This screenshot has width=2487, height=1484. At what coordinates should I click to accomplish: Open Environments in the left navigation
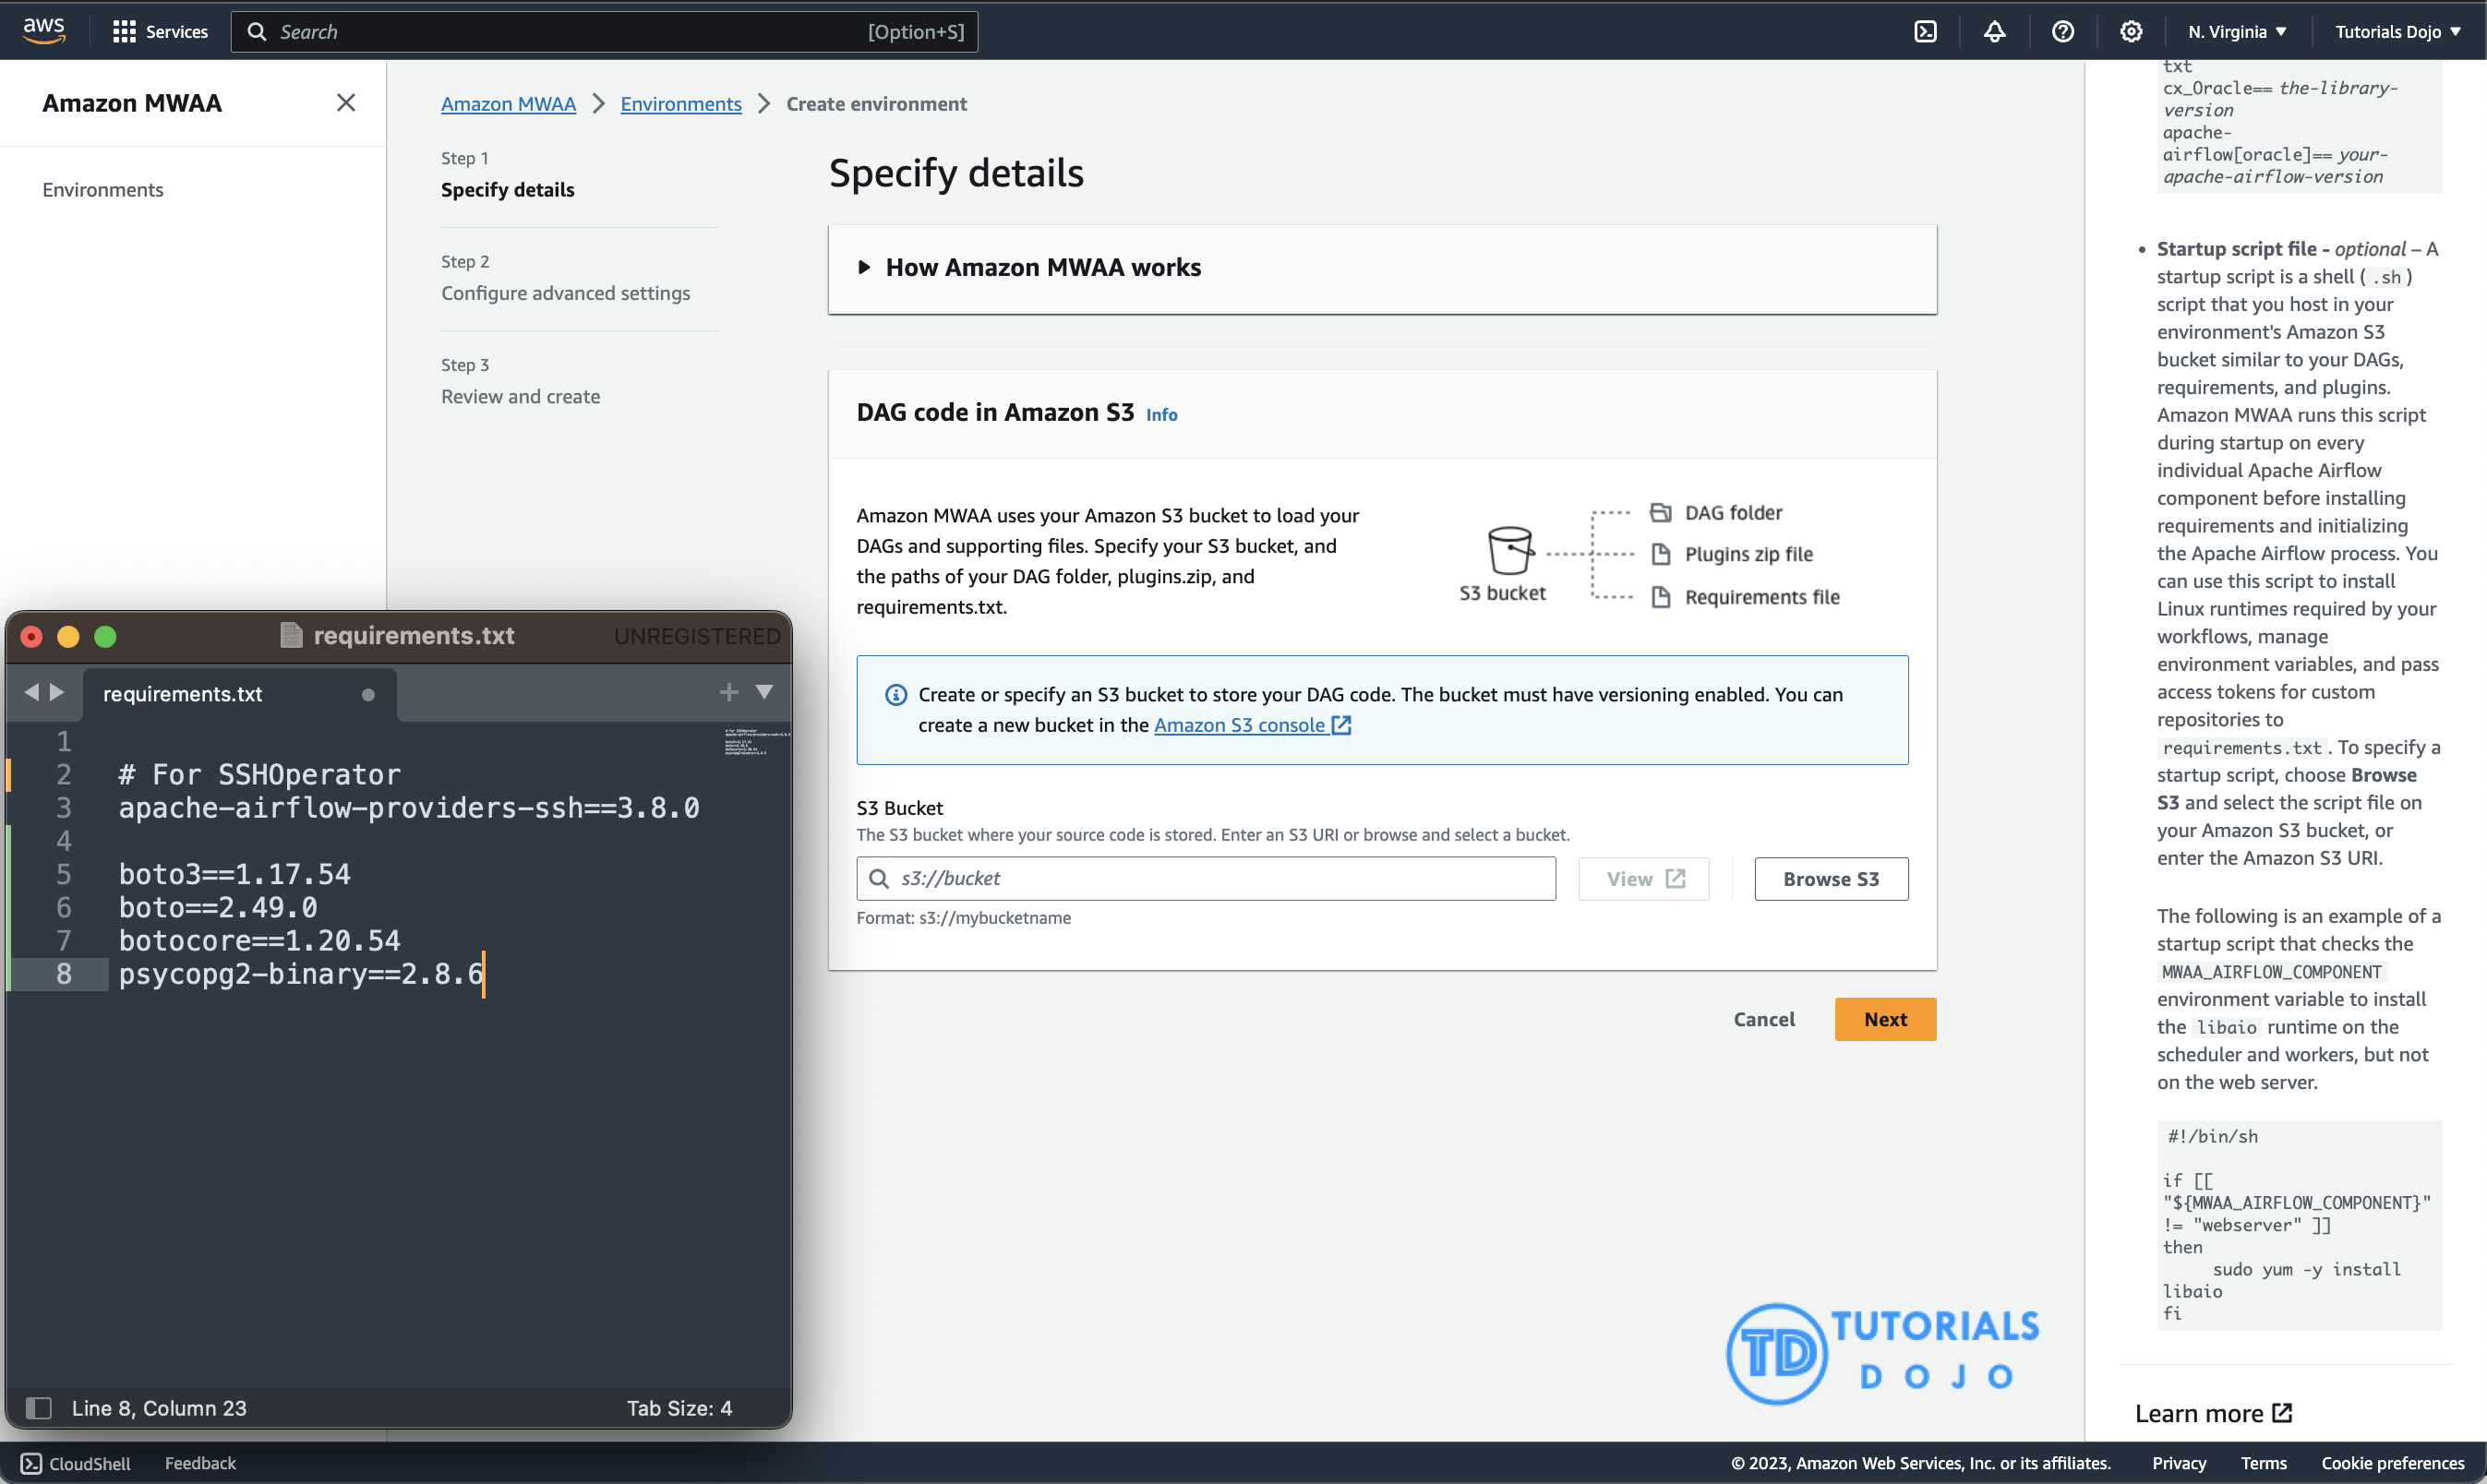tap(103, 190)
